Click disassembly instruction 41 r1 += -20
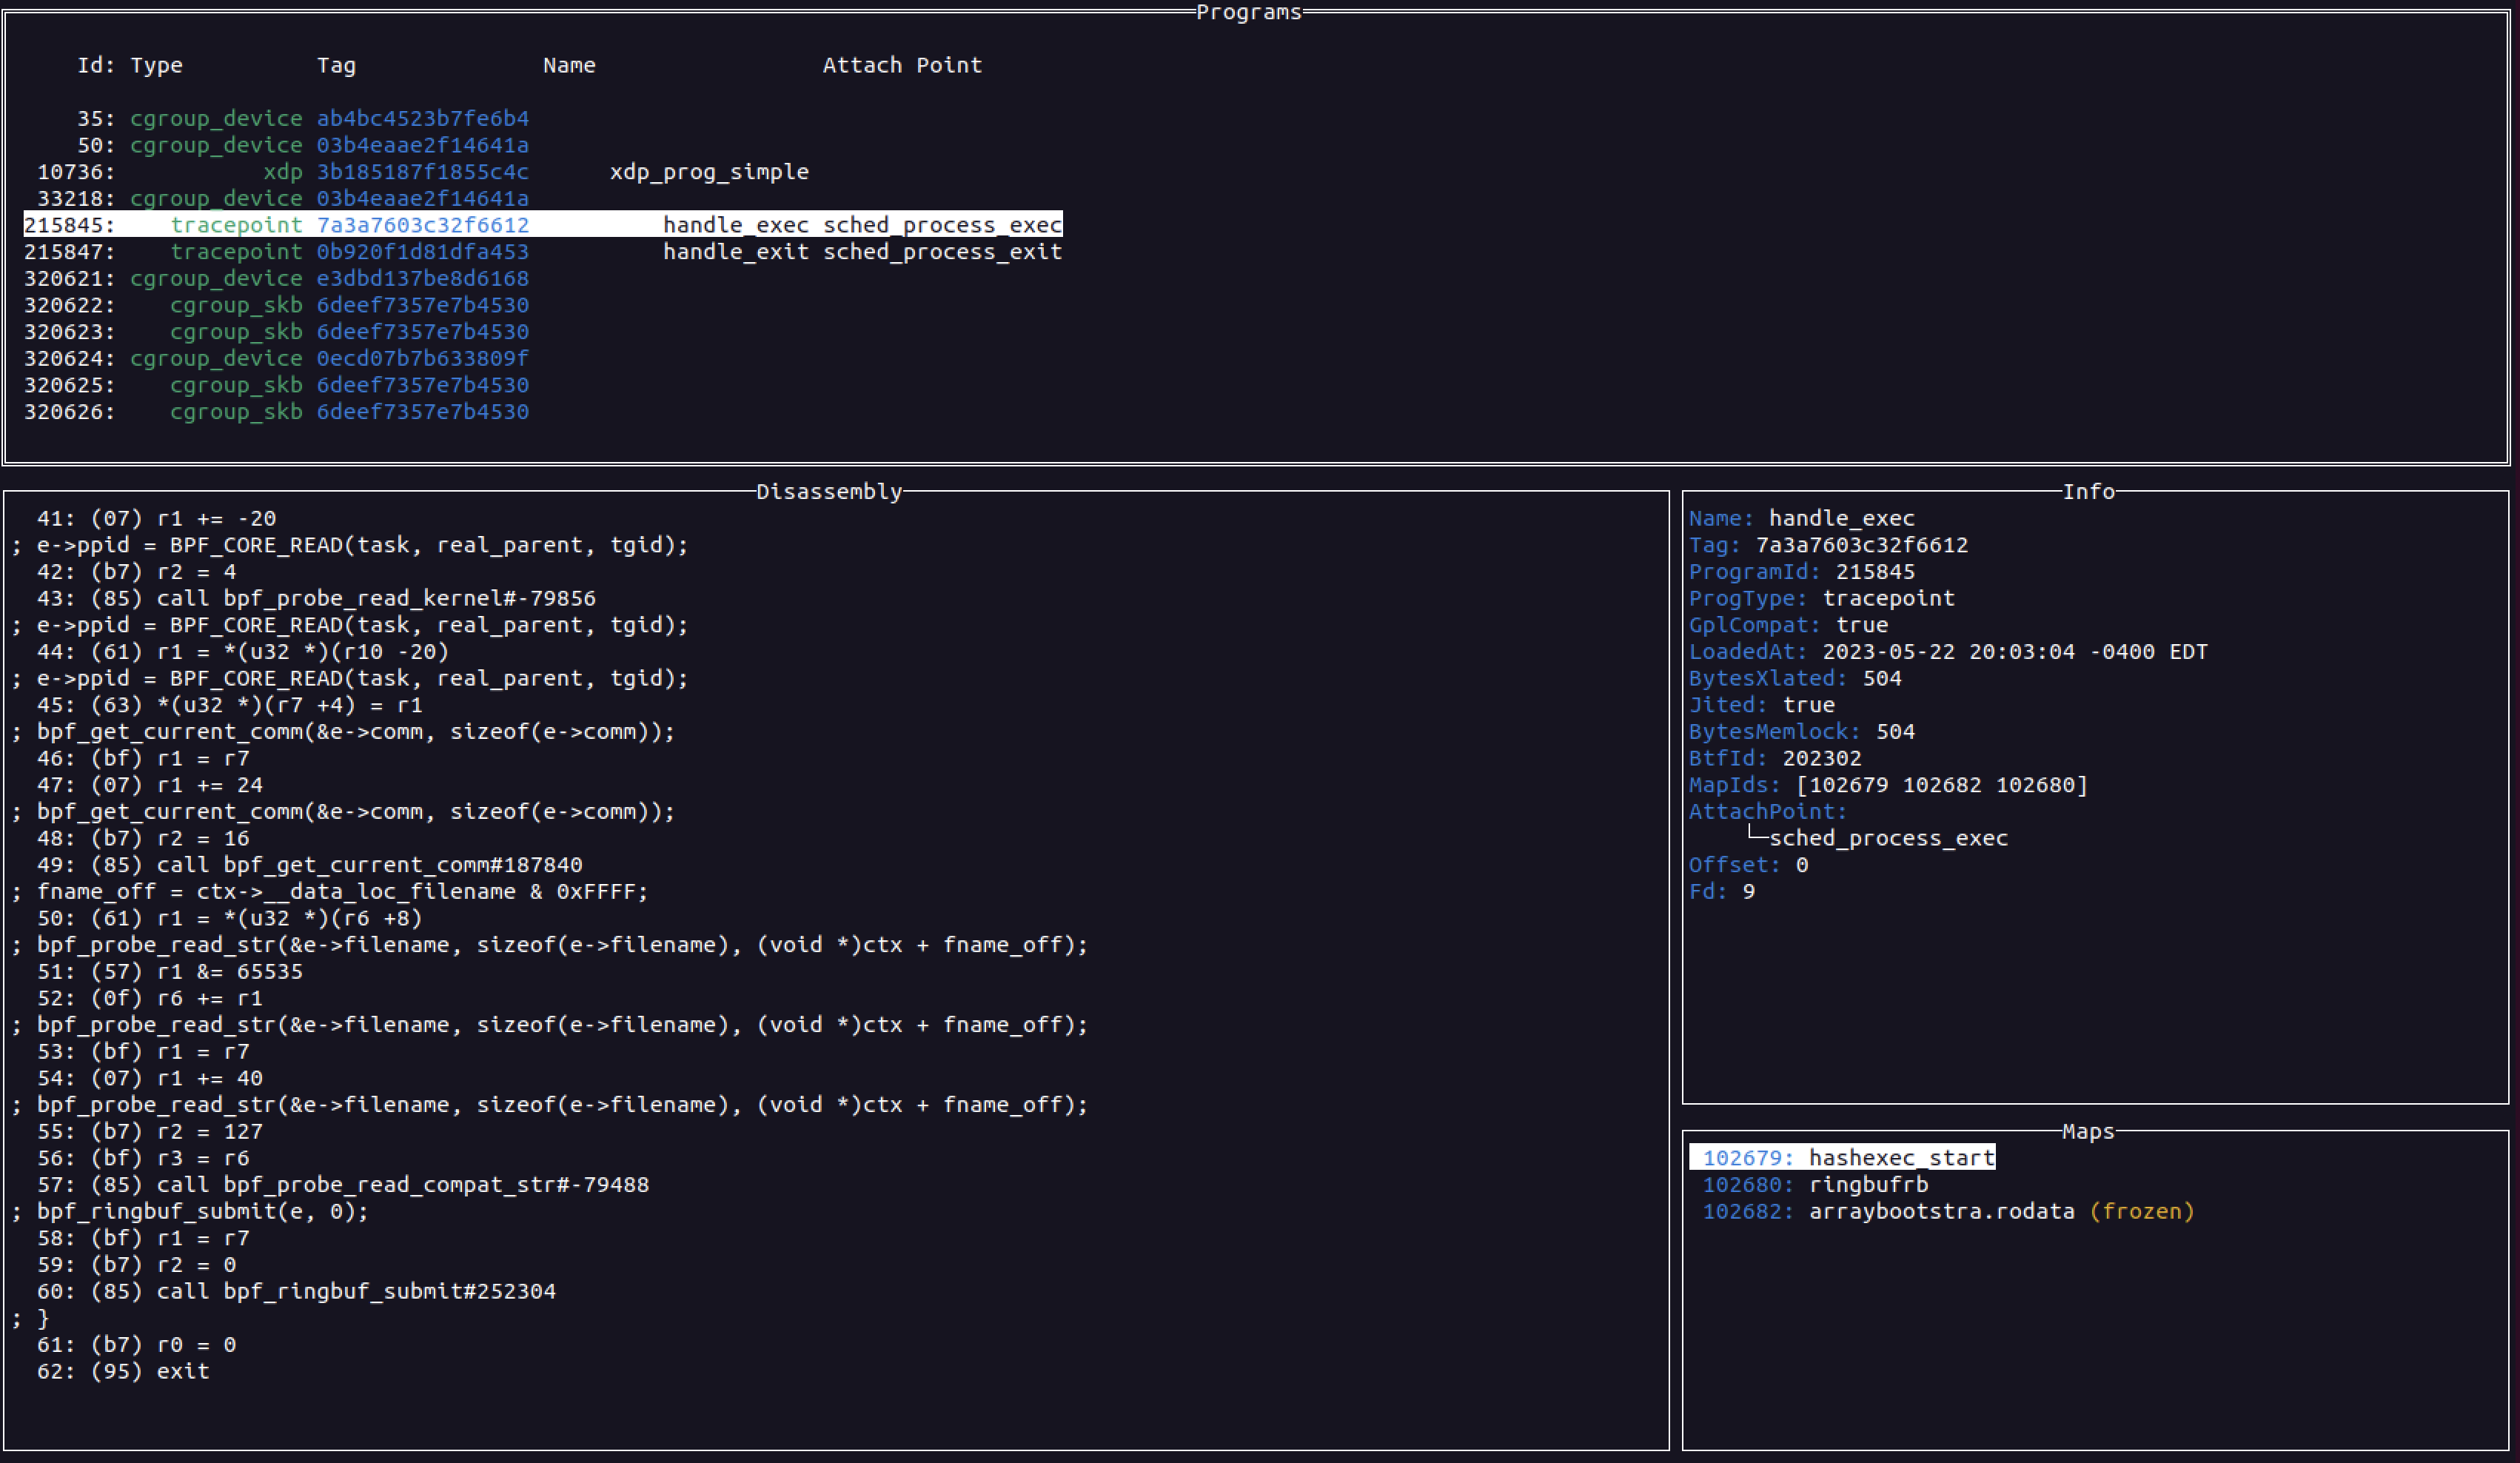Viewport: 2520px width, 1463px height. click(x=157, y=518)
